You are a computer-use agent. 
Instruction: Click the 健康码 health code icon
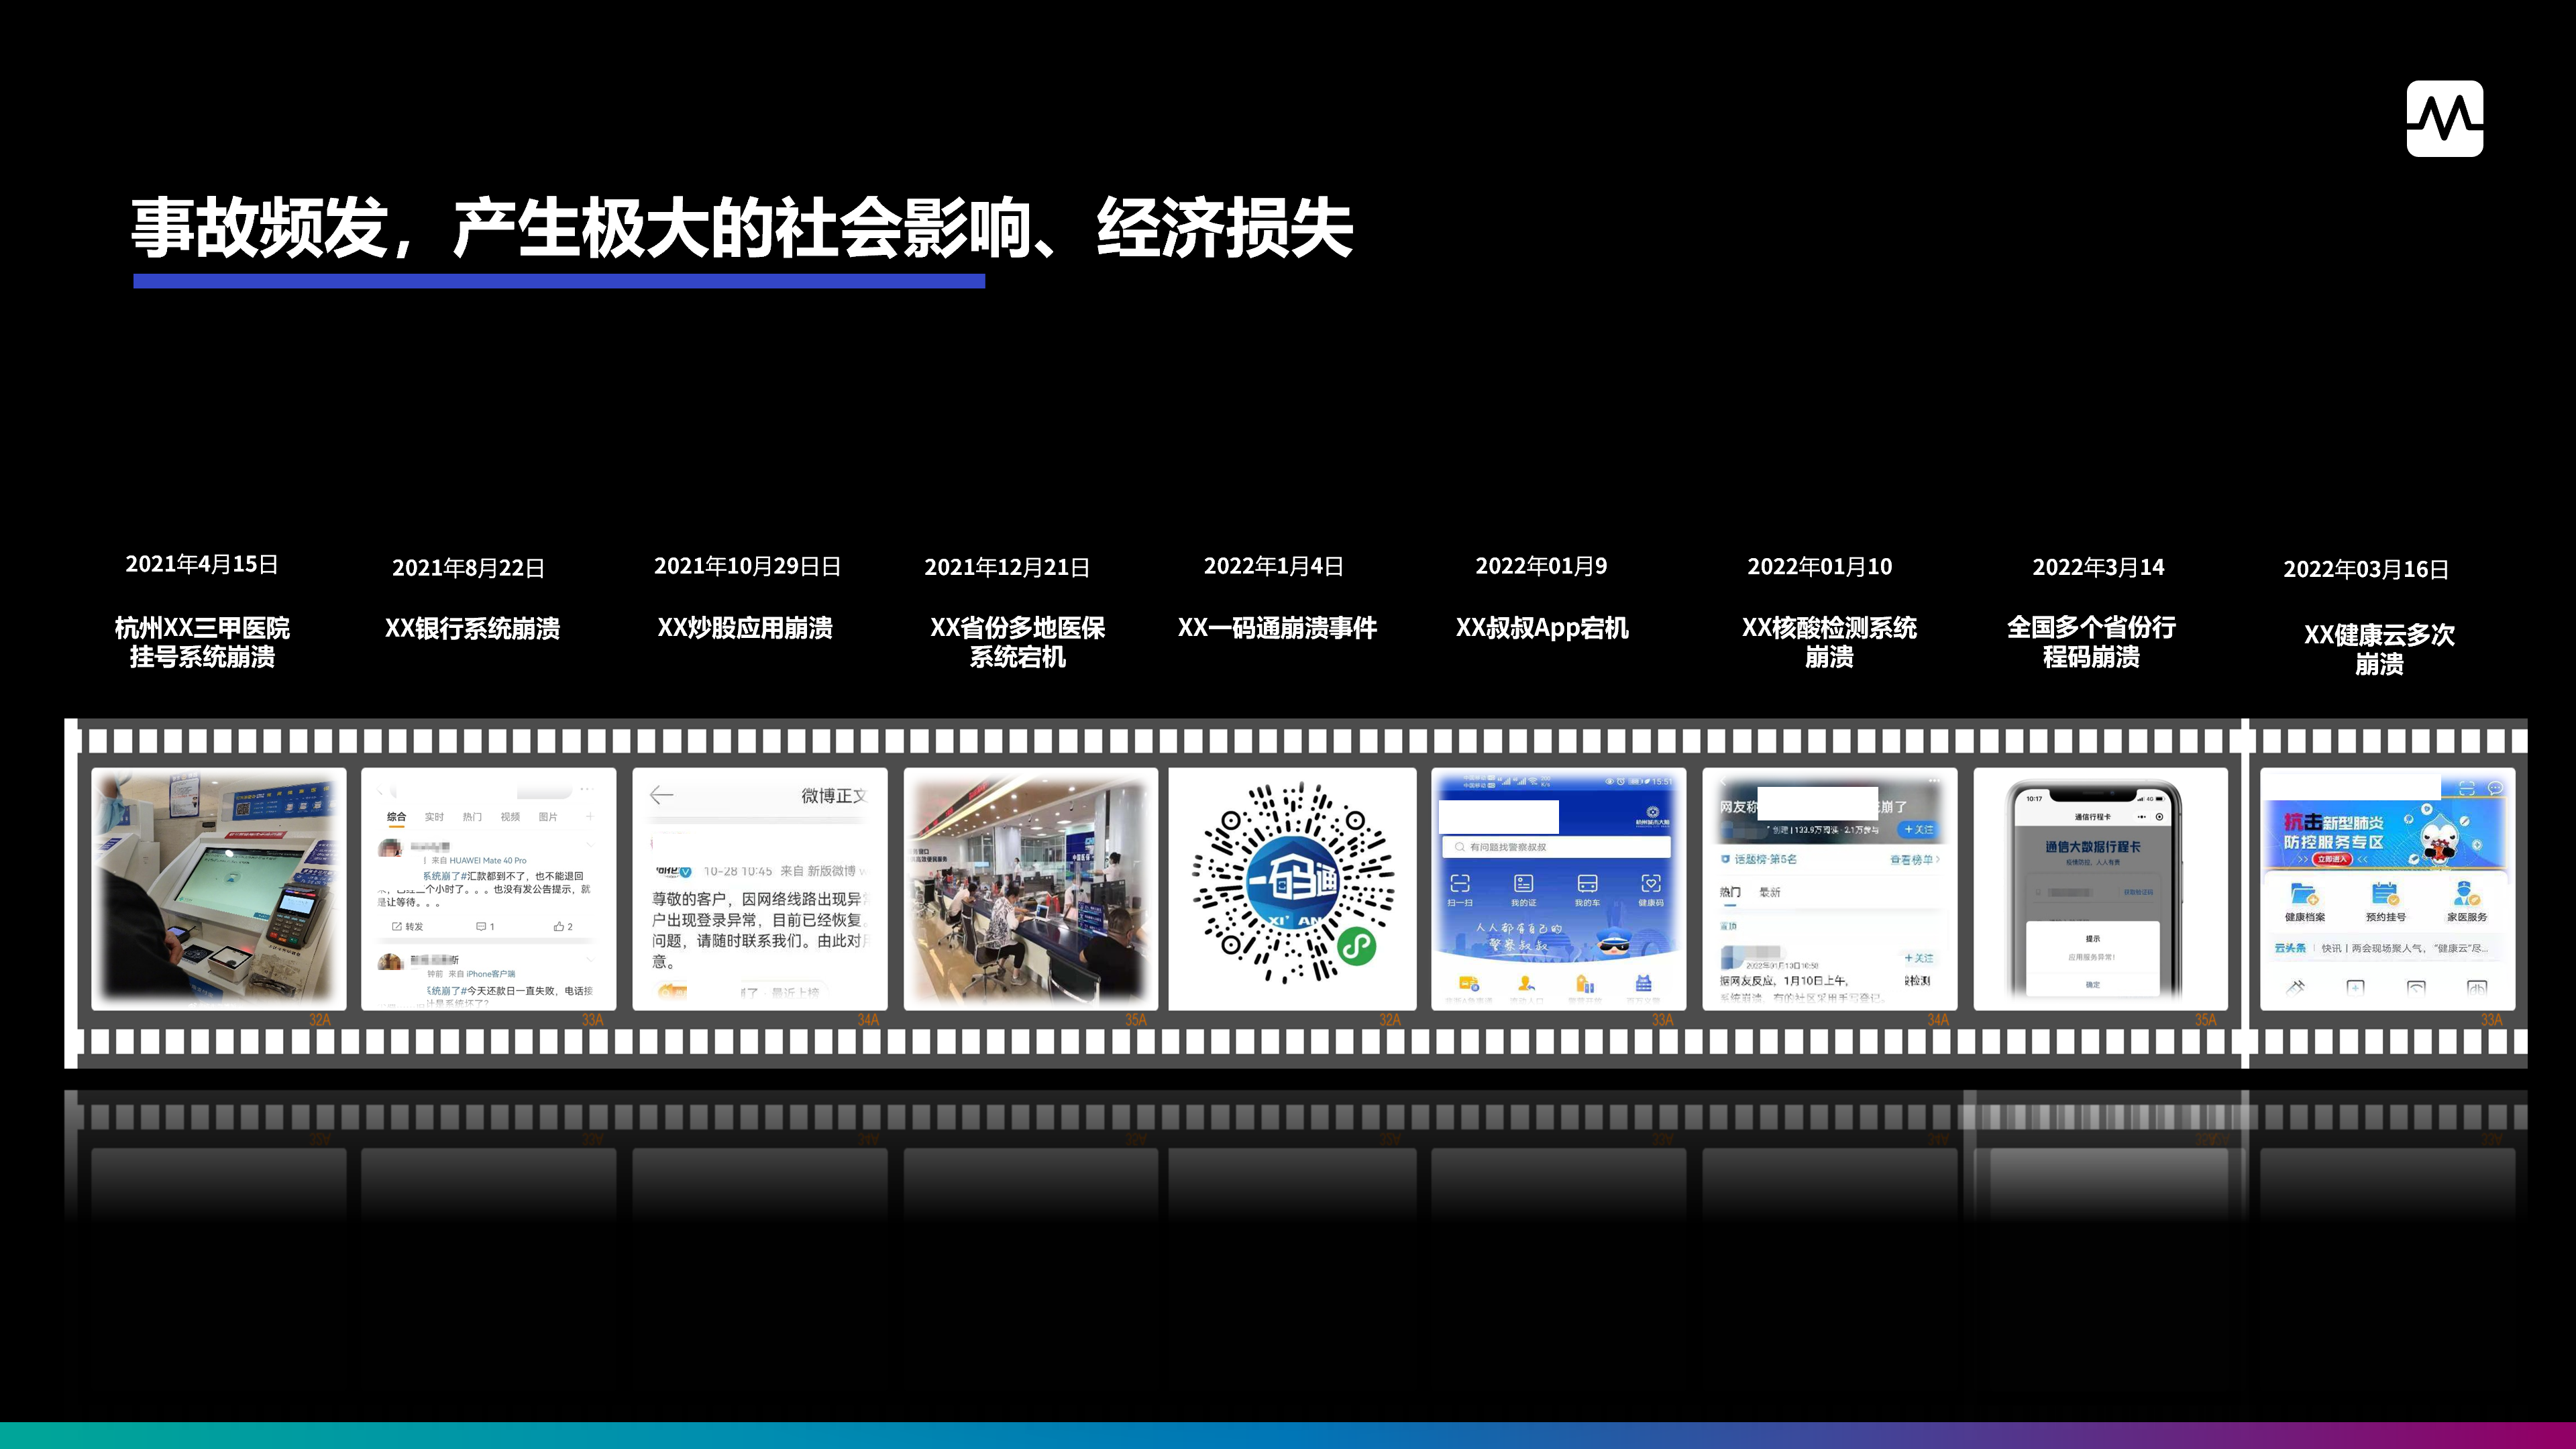[x=1650, y=884]
